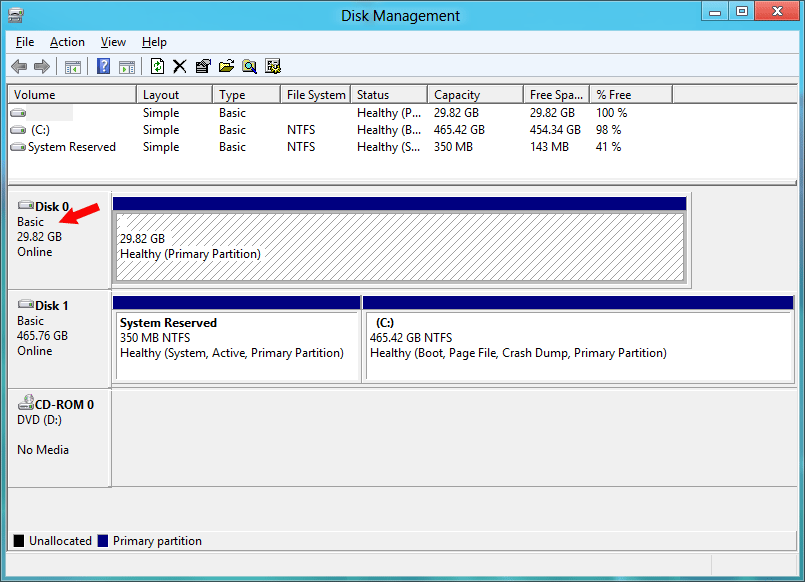This screenshot has height=582, width=805.
Task: Select System Reserved volume in list
Action: click(71, 147)
